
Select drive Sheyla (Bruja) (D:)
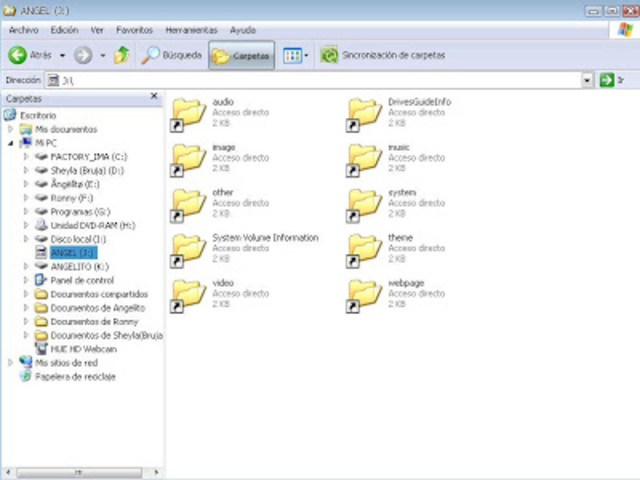coord(87,171)
